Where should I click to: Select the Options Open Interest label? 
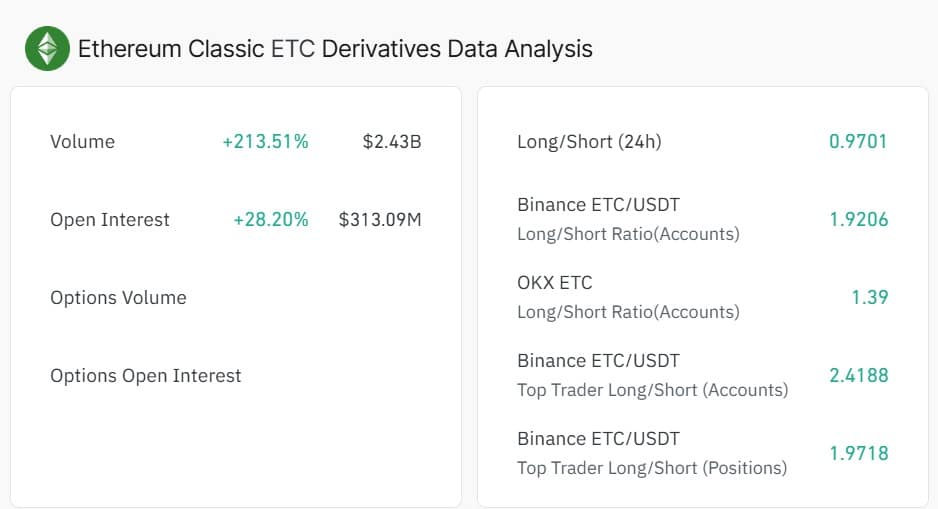click(146, 376)
